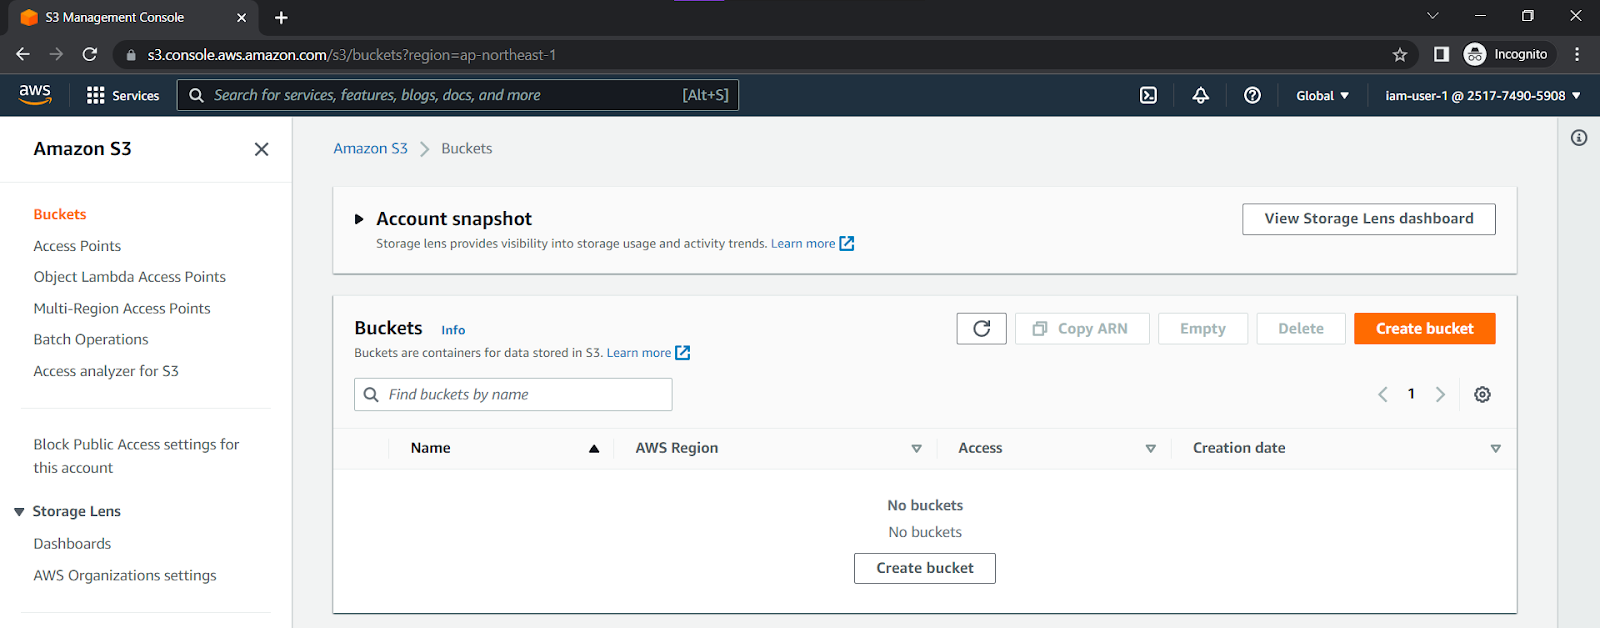This screenshot has height=628, width=1600.
Task: Open Access analyzer for S3
Action: (x=106, y=371)
